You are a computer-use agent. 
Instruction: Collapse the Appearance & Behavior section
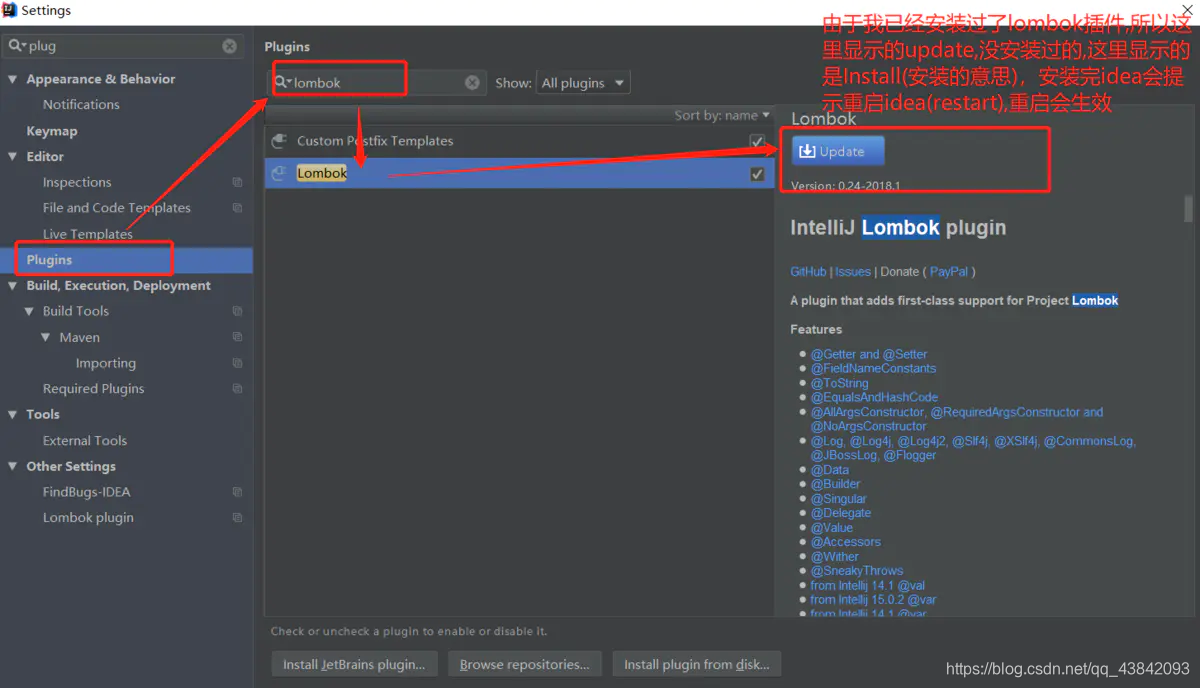point(13,79)
